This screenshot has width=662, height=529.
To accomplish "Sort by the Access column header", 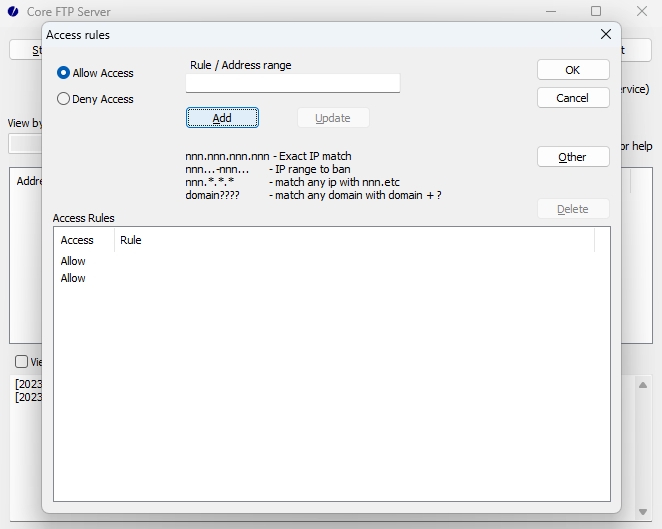I will click(x=78, y=240).
